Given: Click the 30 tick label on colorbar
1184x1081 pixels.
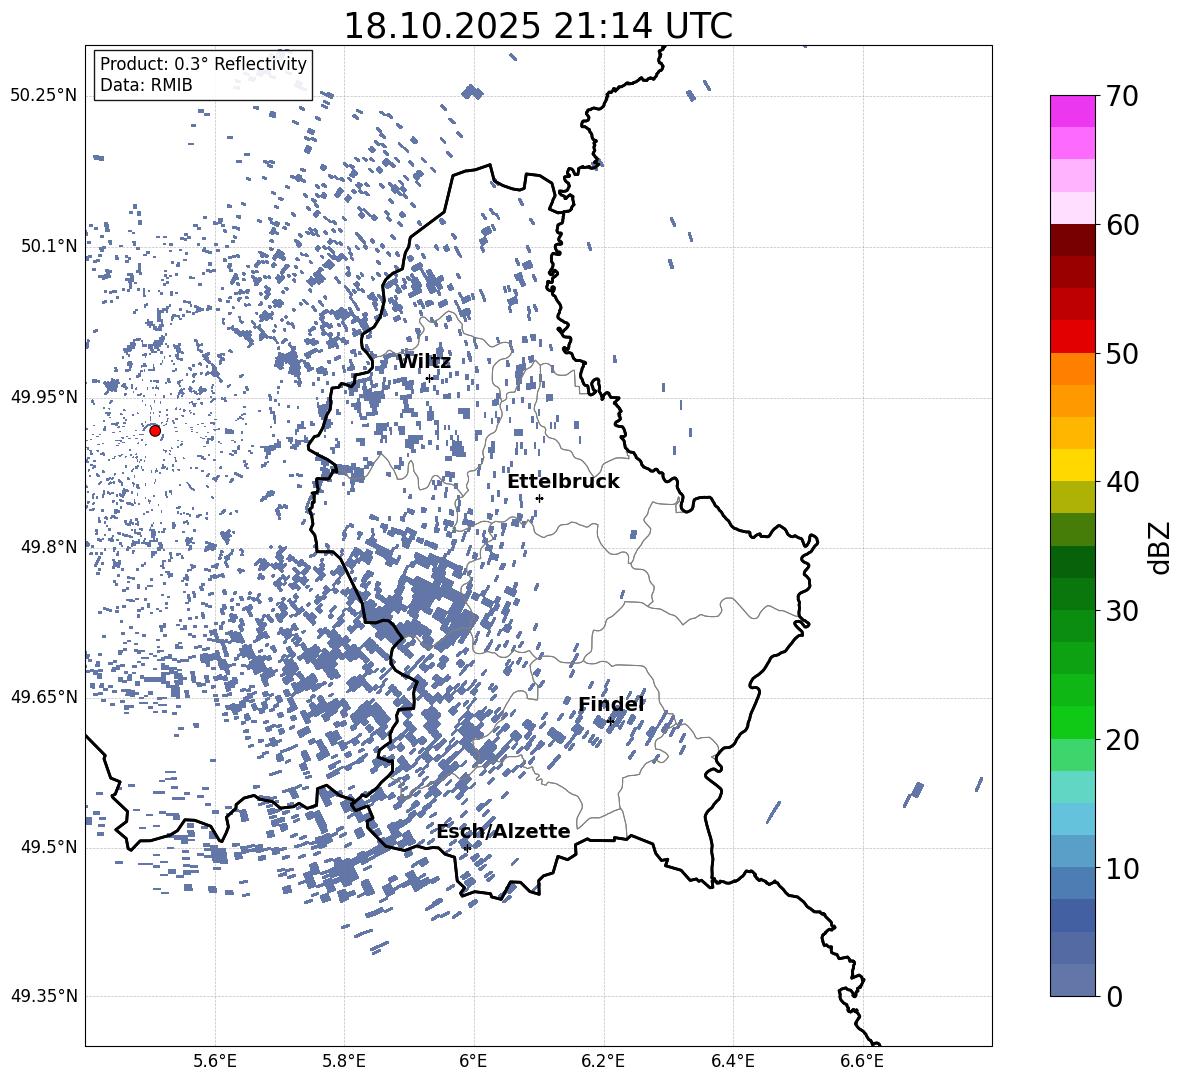Looking at the screenshot, I should [x=1122, y=611].
